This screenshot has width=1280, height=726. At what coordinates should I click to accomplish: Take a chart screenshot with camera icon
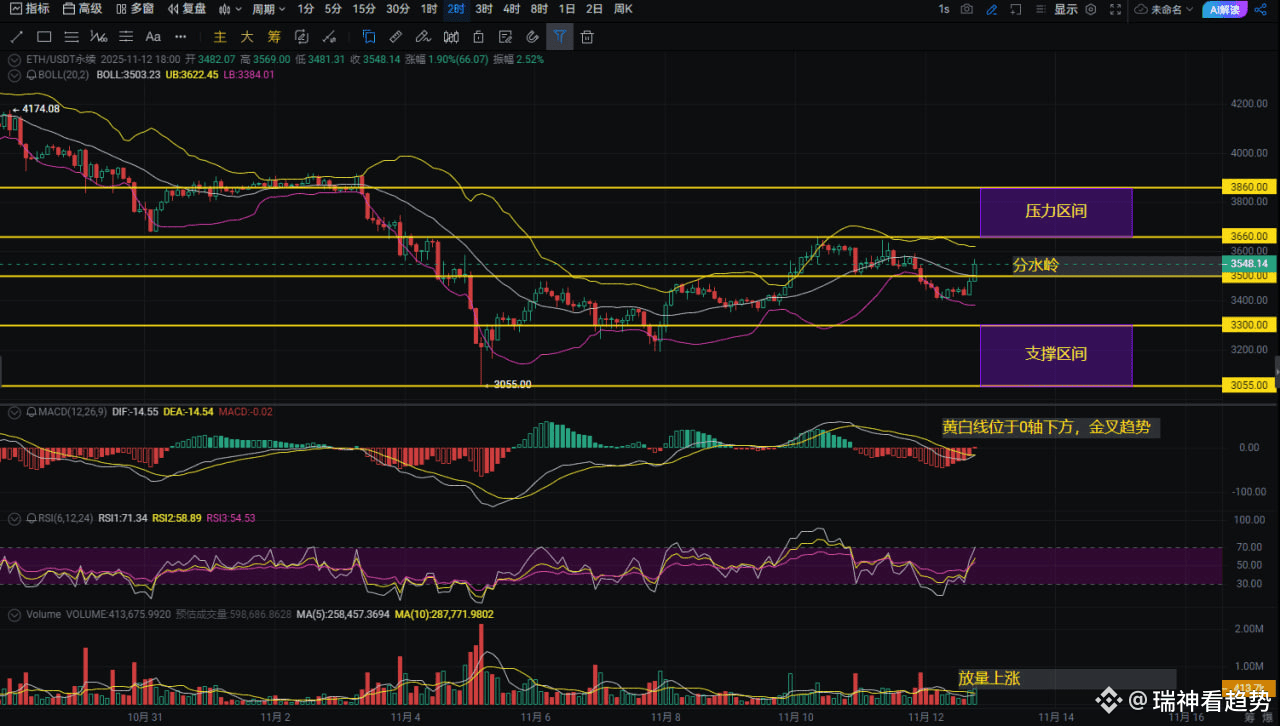pos(967,9)
